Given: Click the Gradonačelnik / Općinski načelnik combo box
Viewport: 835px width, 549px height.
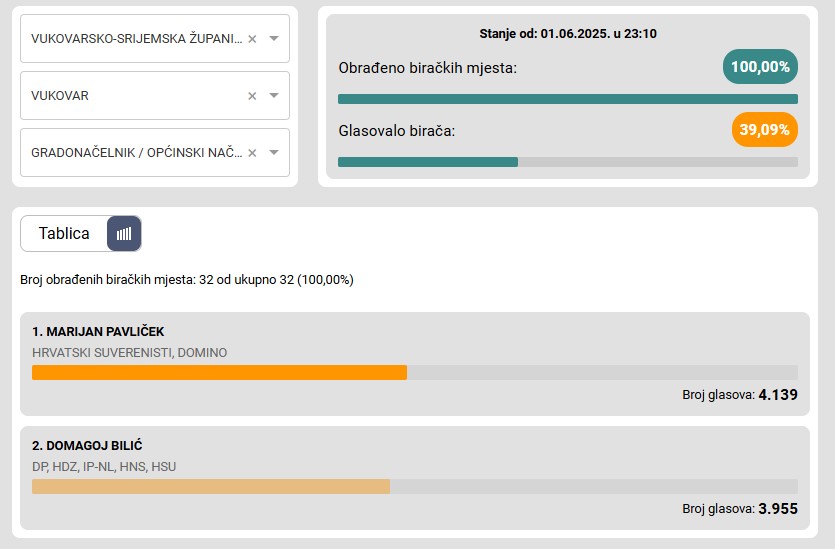Looking at the screenshot, I should point(155,153).
